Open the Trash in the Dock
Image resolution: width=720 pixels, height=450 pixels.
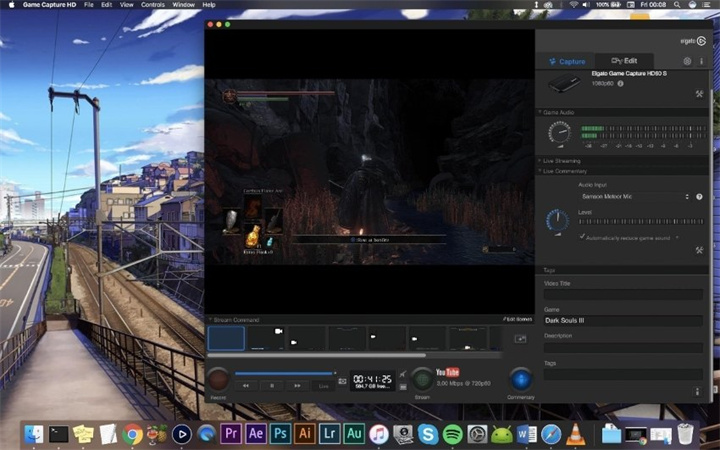(685, 434)
